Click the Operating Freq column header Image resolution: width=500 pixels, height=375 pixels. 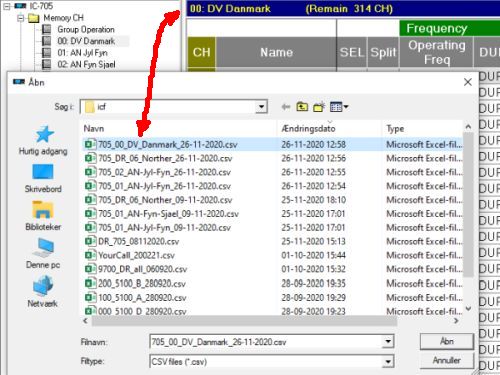[x=437, y=52]
